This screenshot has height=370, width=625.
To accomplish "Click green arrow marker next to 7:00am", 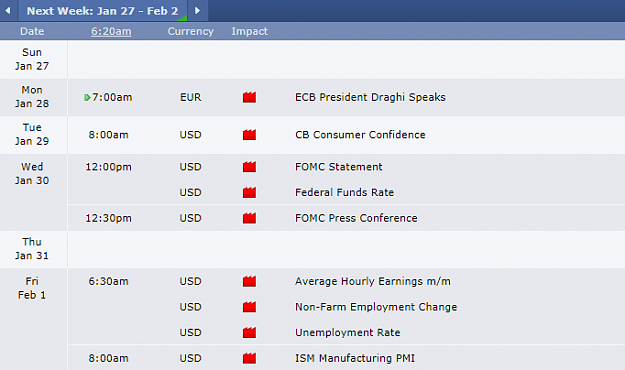I will pyautogui.click(x=87, y=97).
